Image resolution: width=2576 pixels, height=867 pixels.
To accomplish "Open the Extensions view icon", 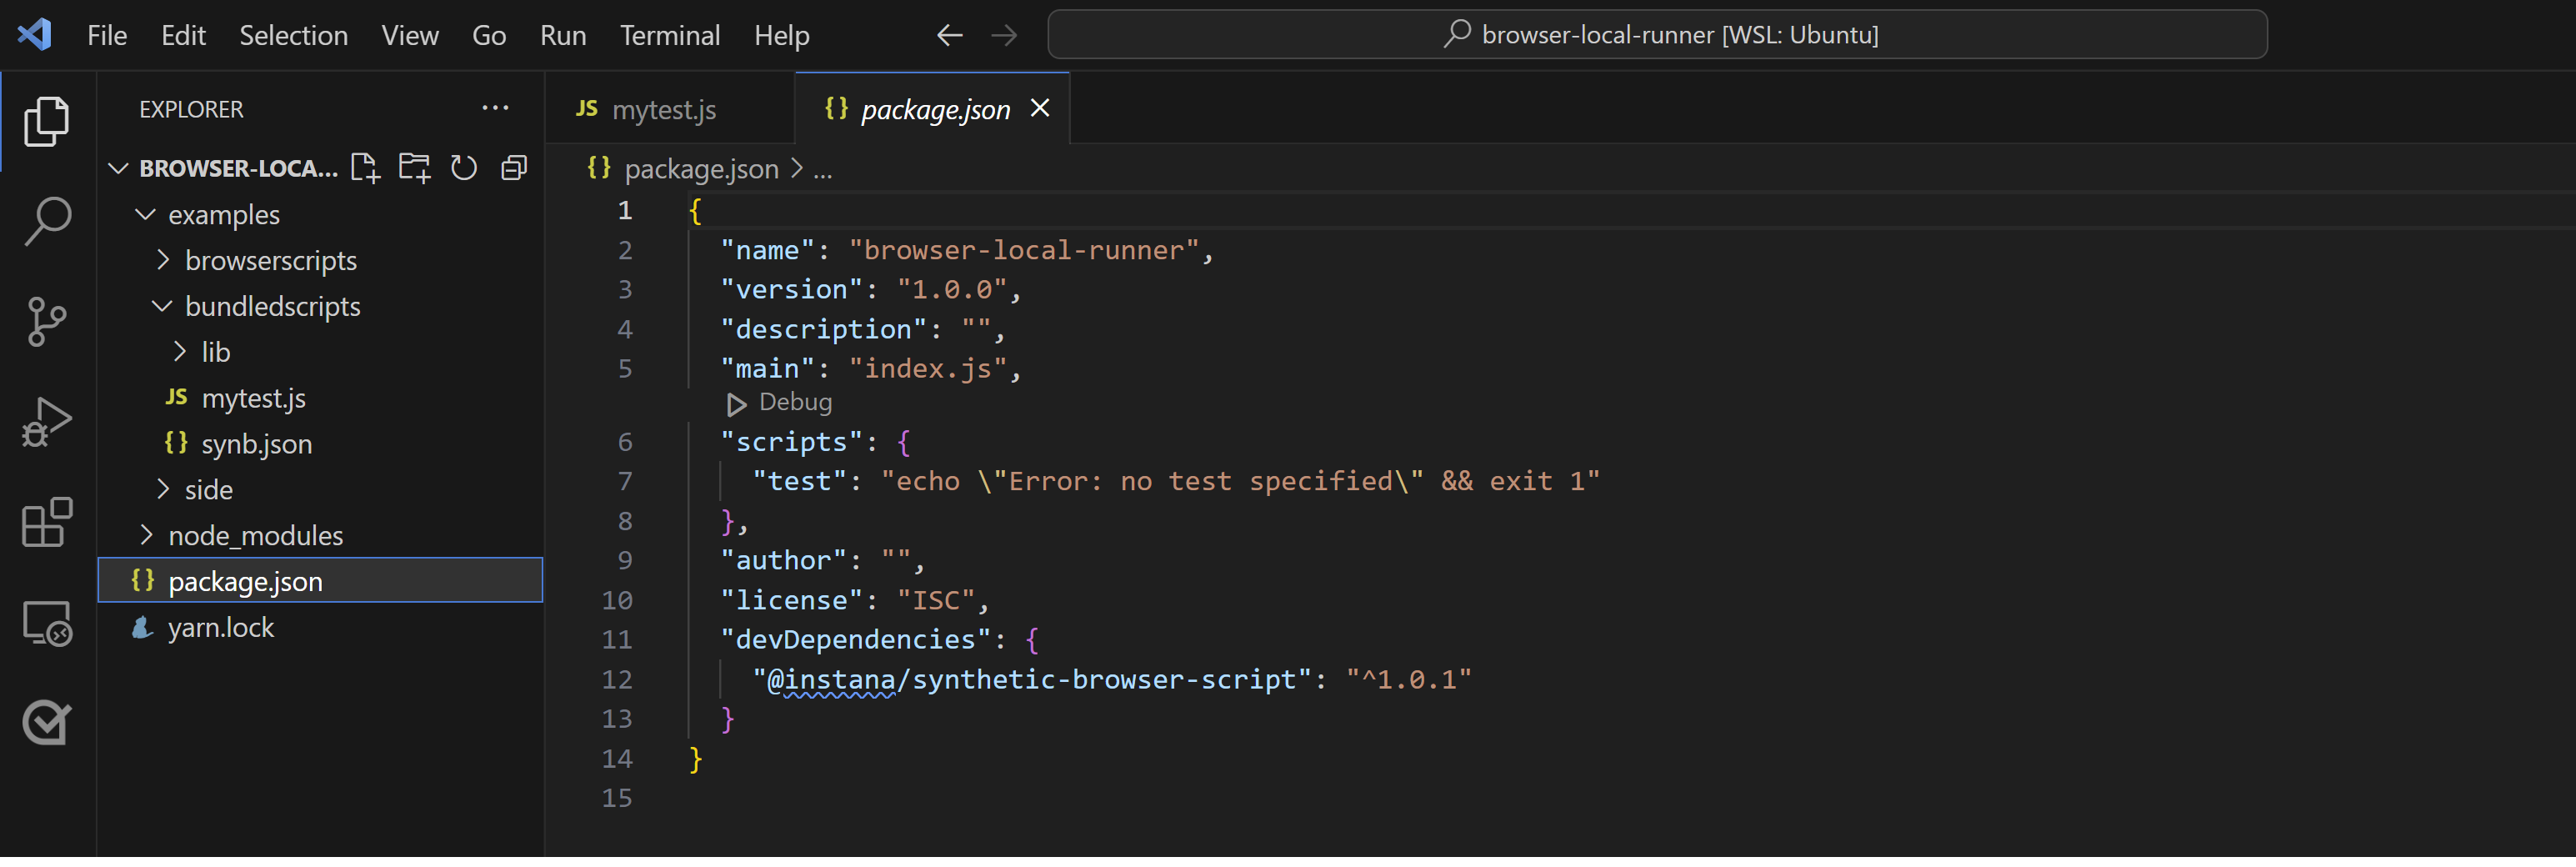I will [x=47, y=523].
